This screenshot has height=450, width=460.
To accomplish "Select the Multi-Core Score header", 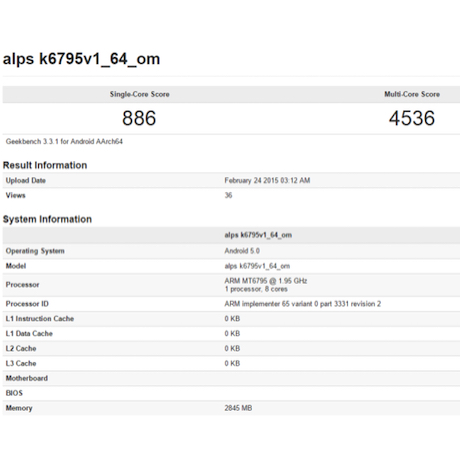I will click(x=412, y=94).
